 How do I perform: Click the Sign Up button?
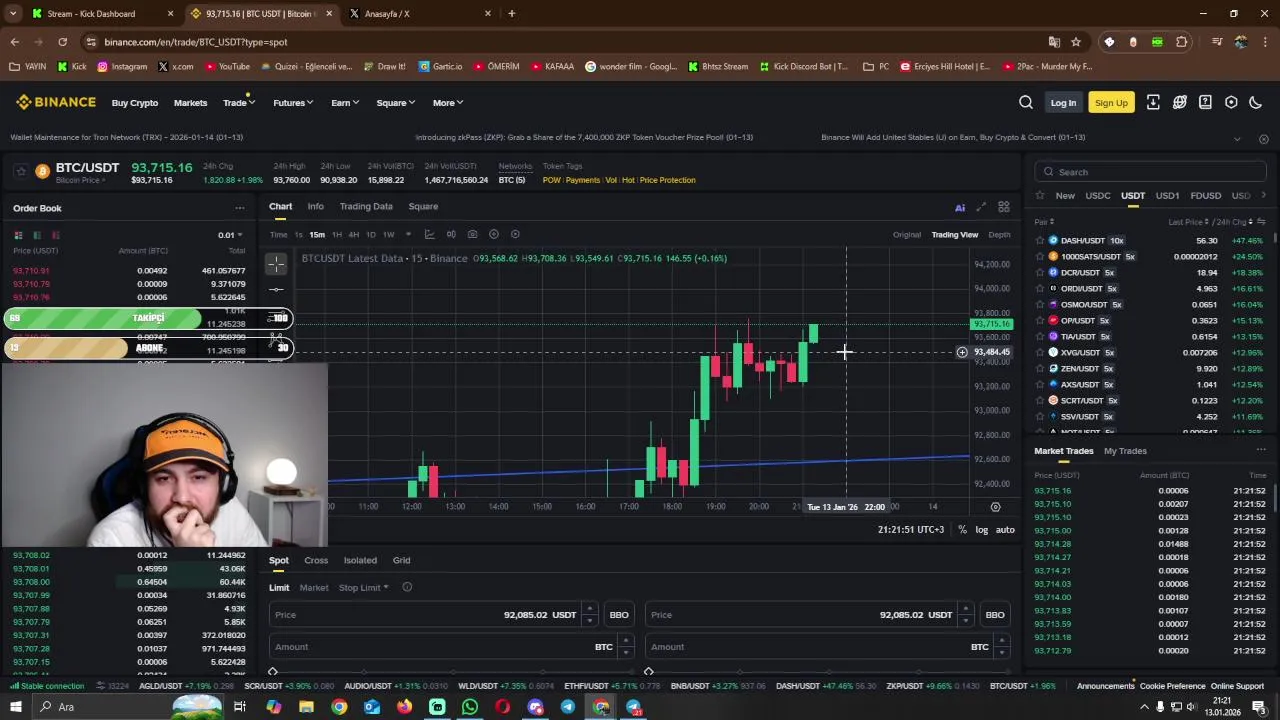click(x=1111, y=103)
